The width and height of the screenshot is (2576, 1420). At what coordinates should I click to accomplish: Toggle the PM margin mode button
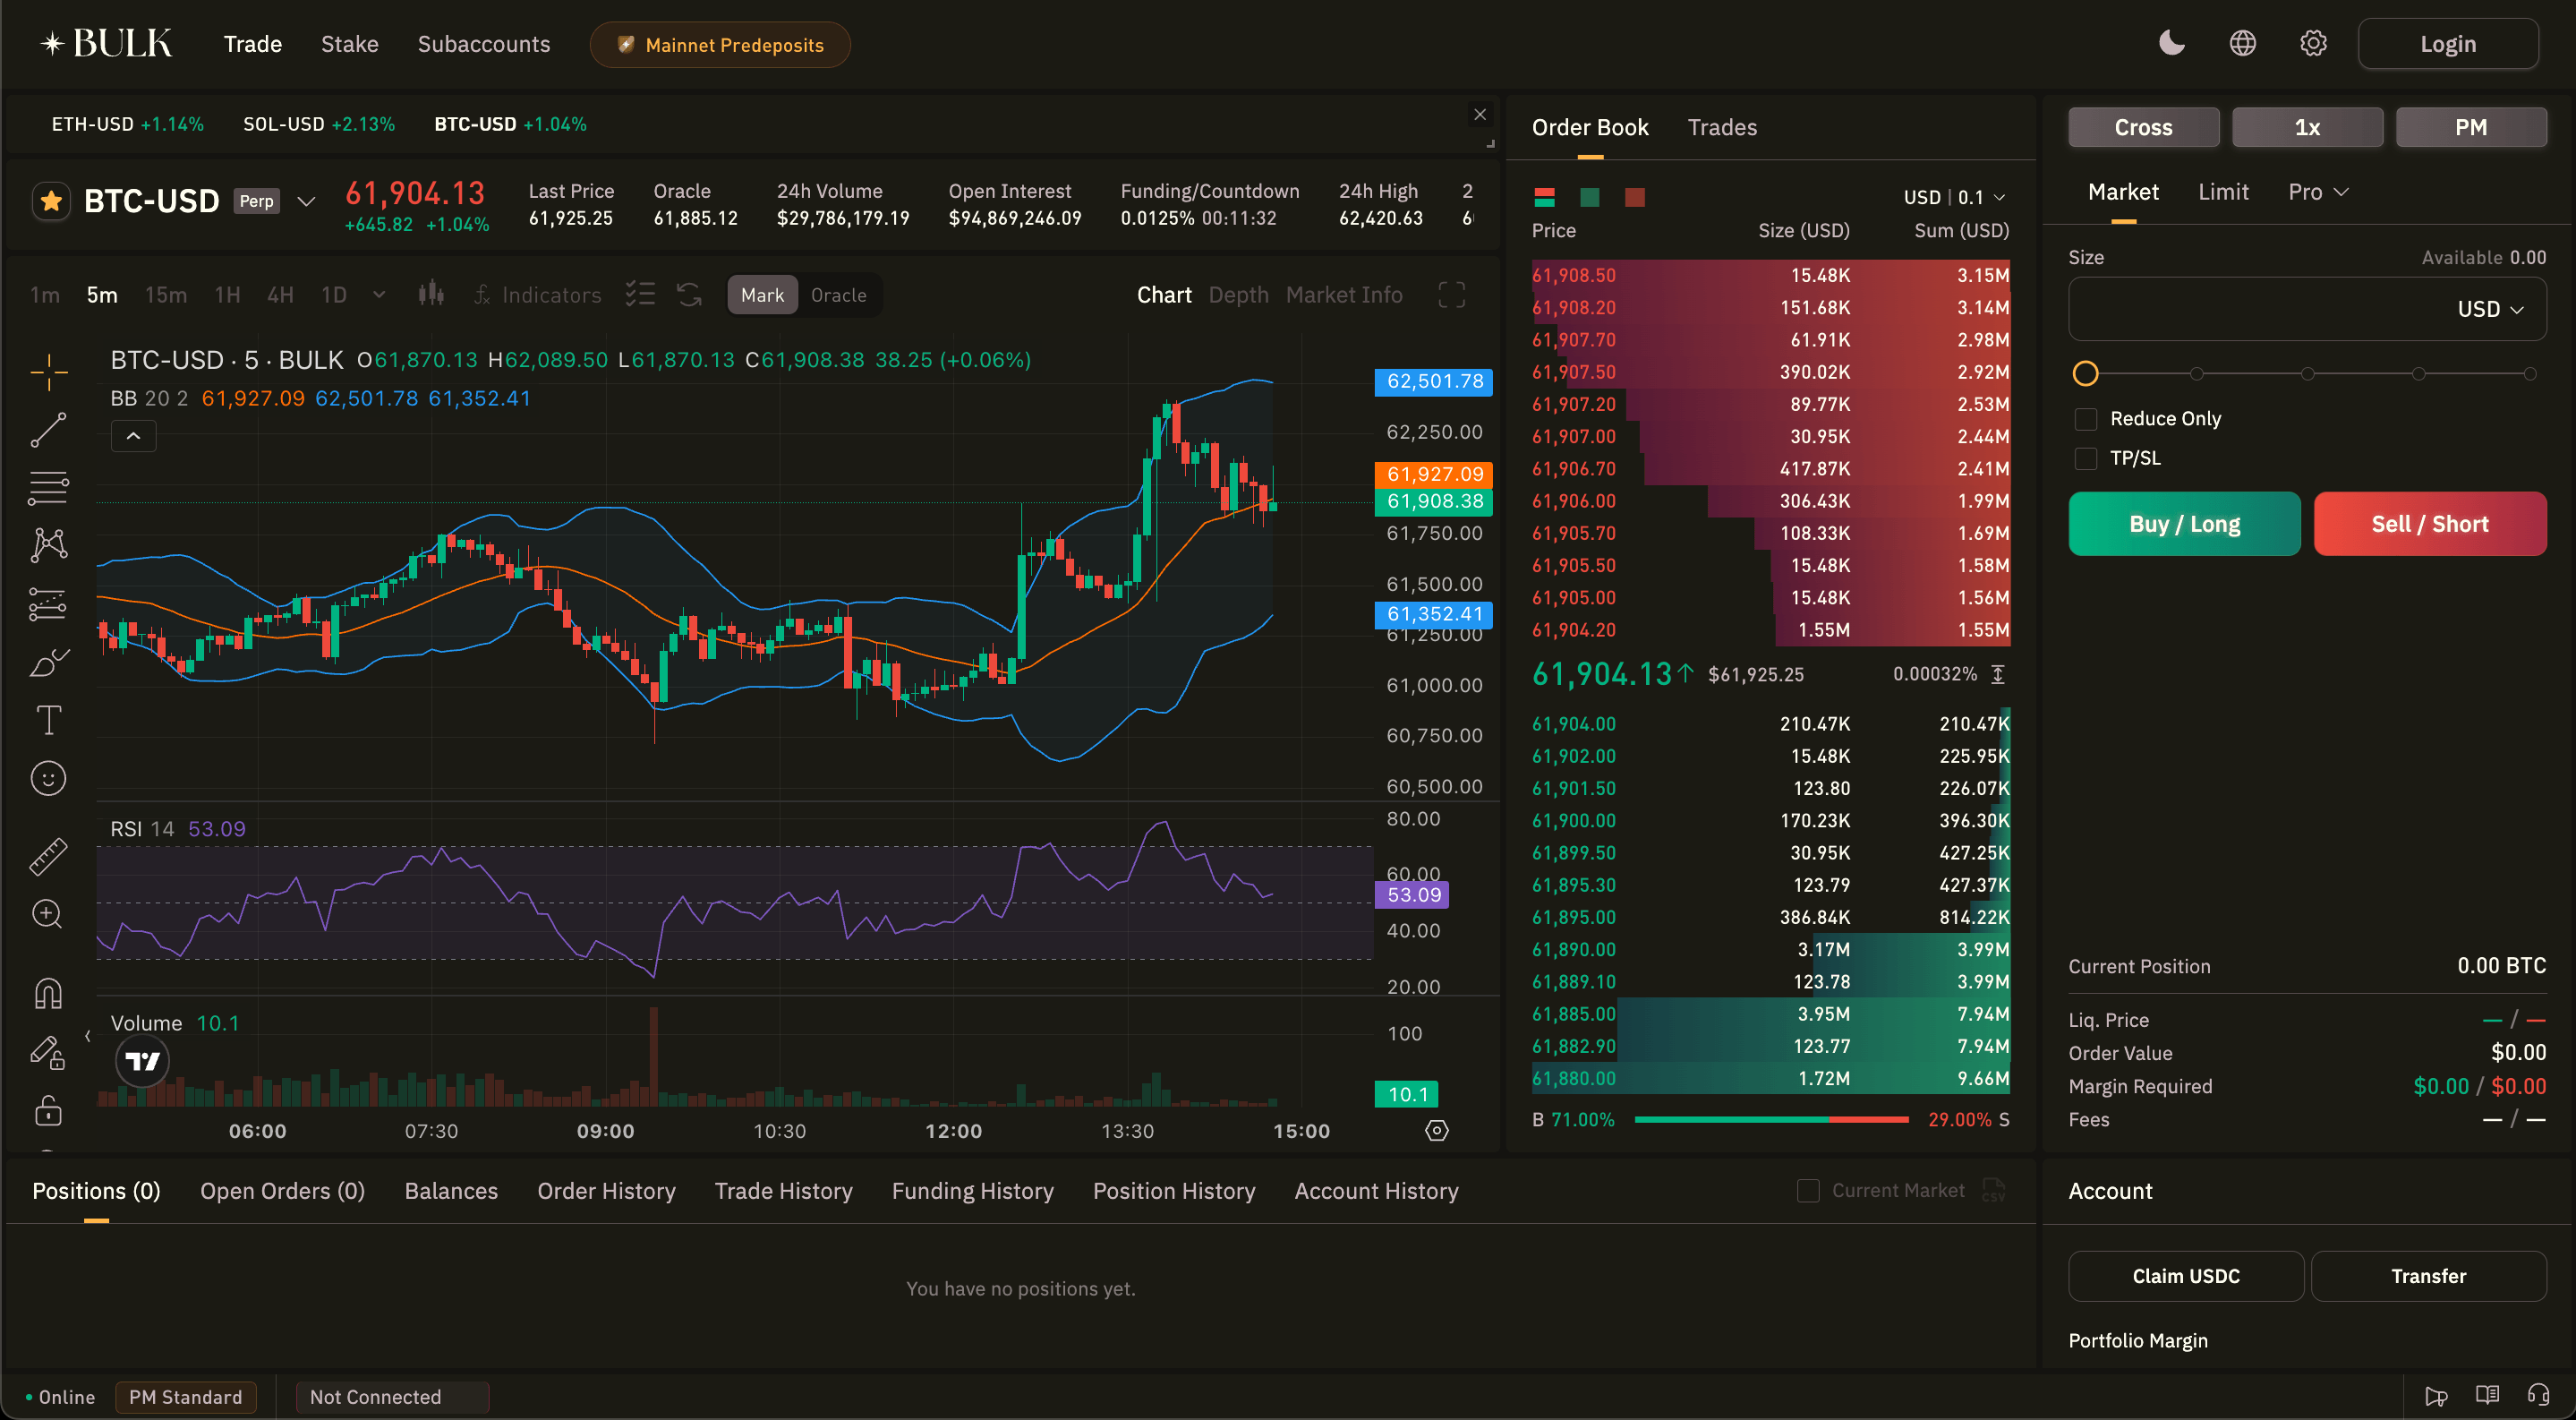pos(2470,127)
